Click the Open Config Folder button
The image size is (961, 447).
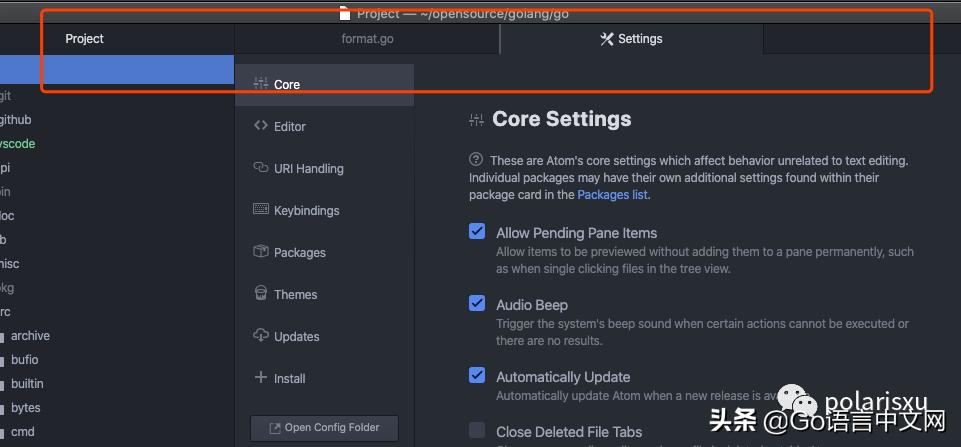tap(324, 428)
